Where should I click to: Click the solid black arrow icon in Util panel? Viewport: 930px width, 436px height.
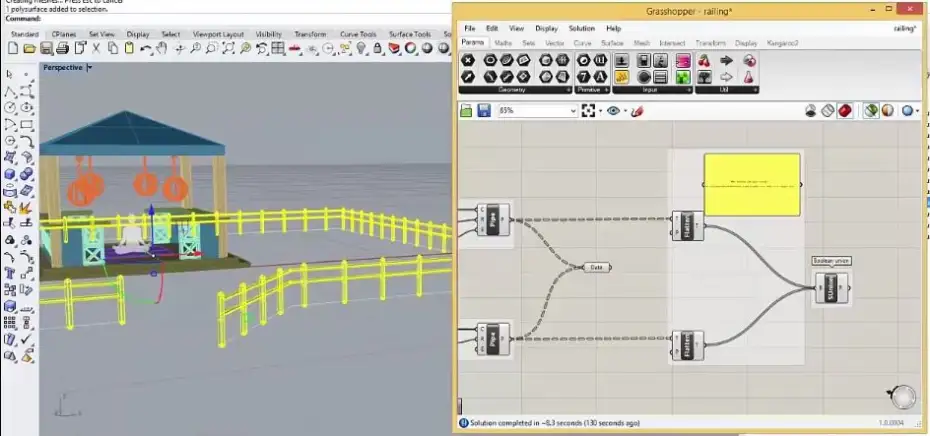[726, 61]
